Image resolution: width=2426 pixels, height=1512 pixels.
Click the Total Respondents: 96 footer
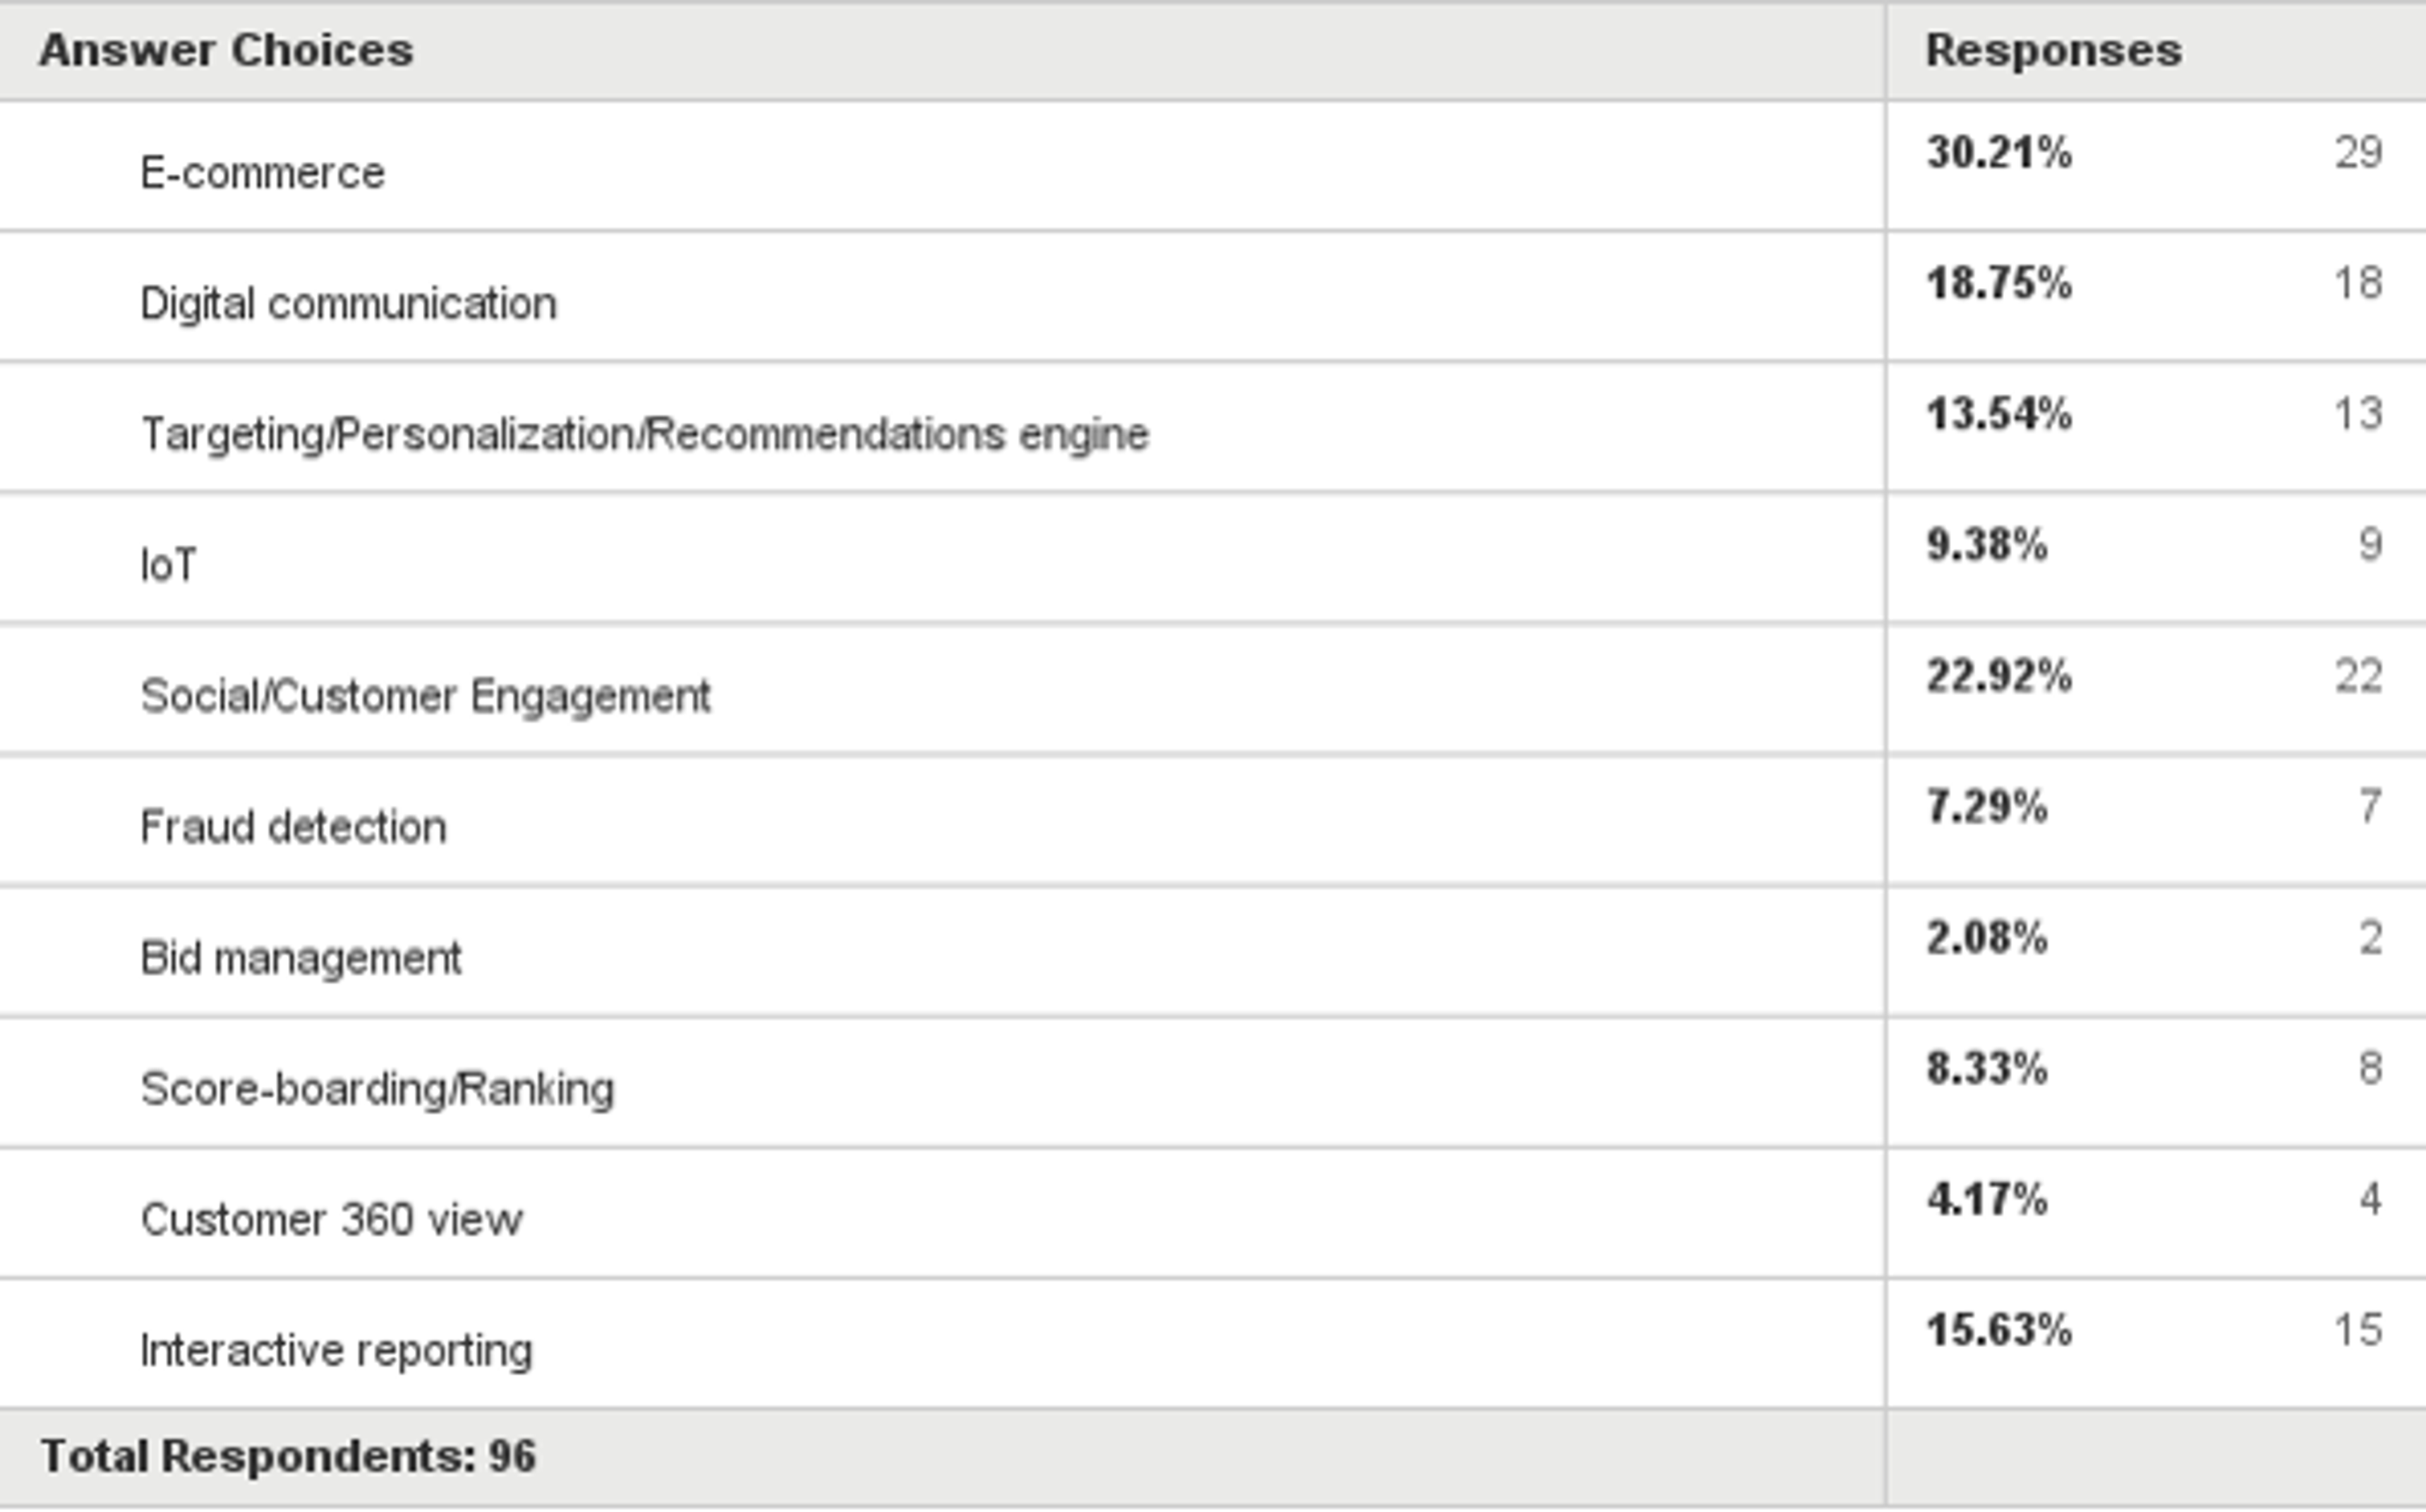pyautogui.click(x=288, y=1457)
